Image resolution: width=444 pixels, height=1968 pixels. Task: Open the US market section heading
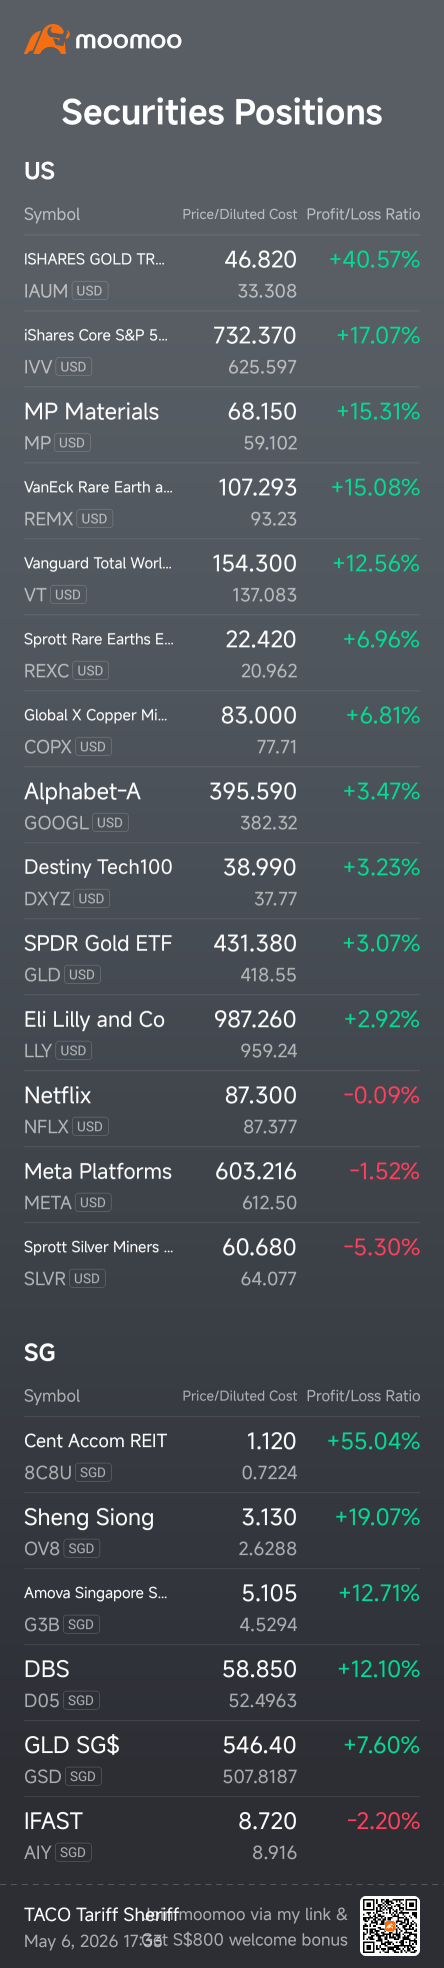pos(39,171)
